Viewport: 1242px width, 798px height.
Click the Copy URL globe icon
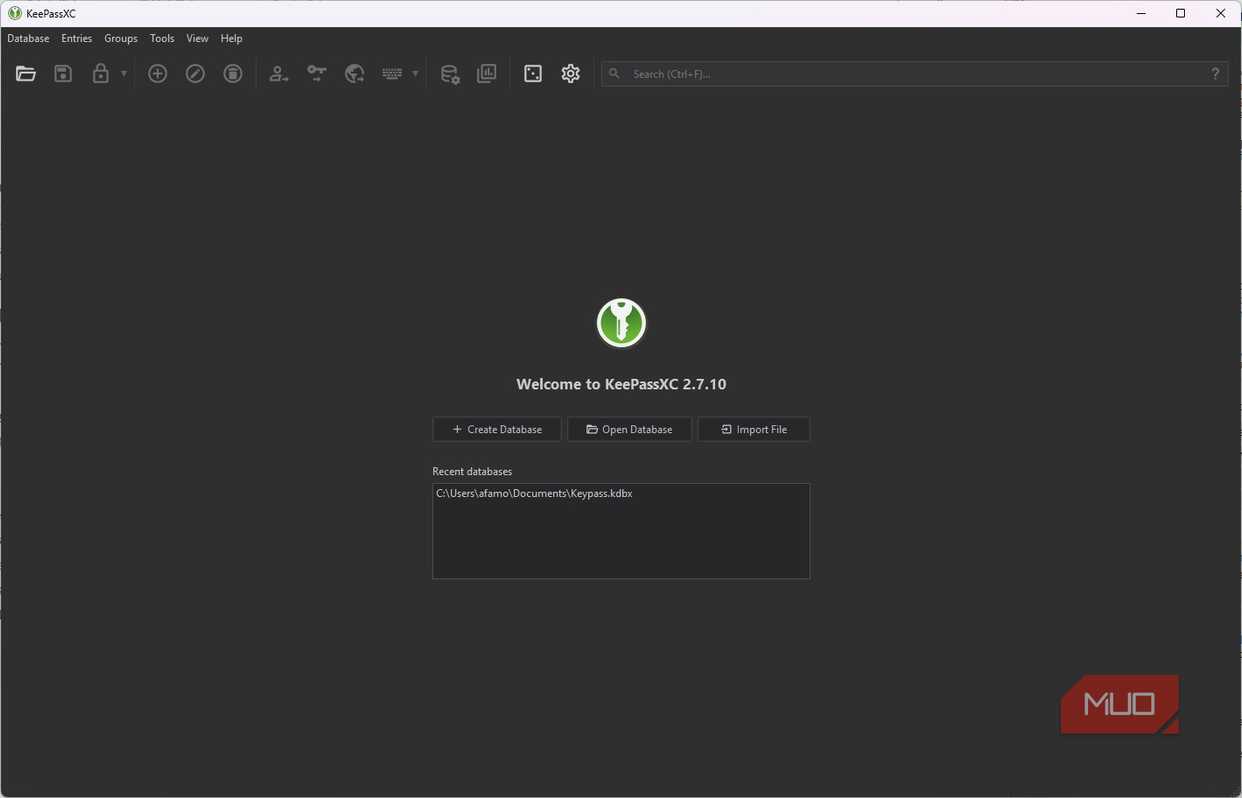354,74
